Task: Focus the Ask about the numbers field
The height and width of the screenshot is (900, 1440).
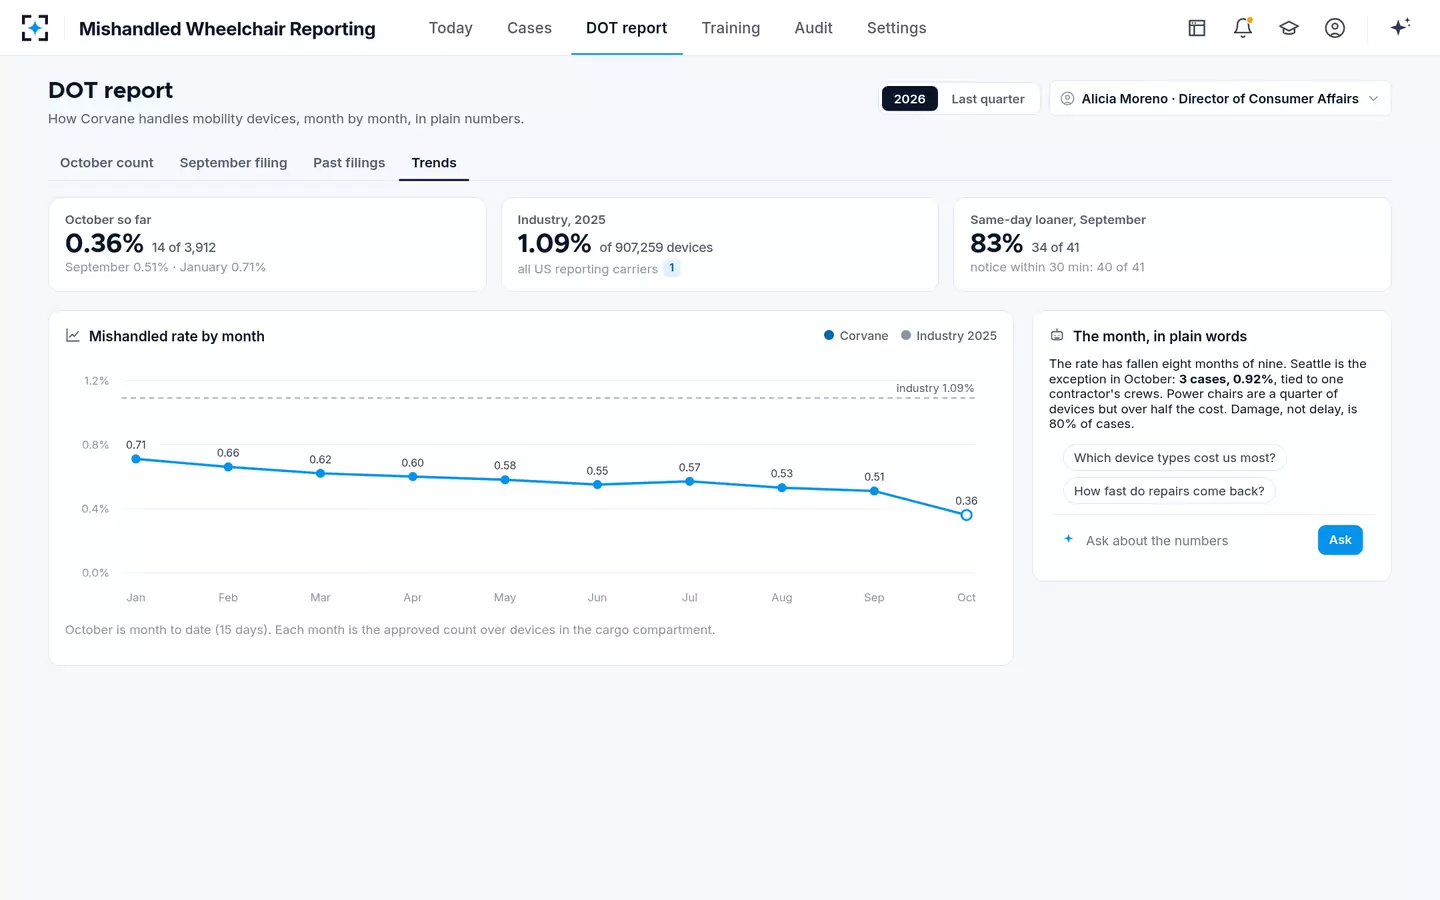Action: tap(1198, 541)
